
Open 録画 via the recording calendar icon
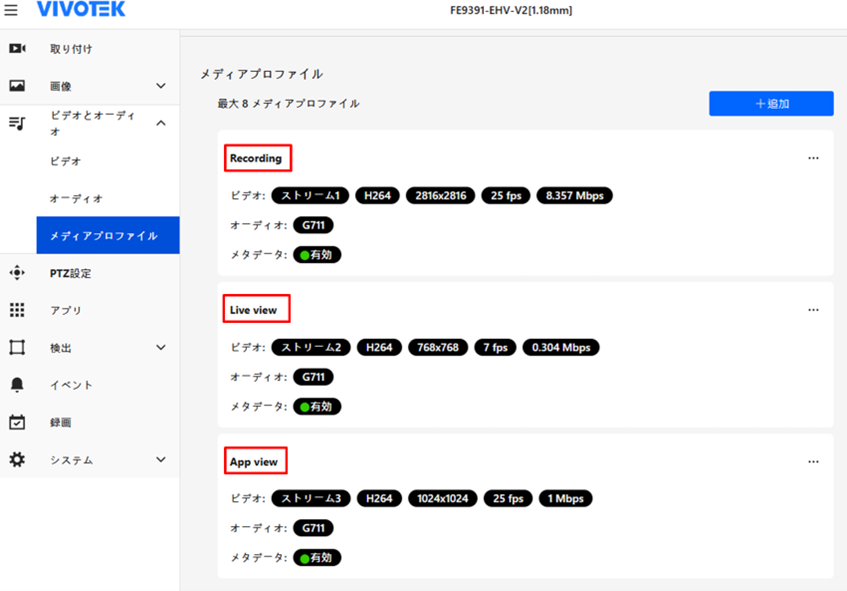click(x=17, y=422)
